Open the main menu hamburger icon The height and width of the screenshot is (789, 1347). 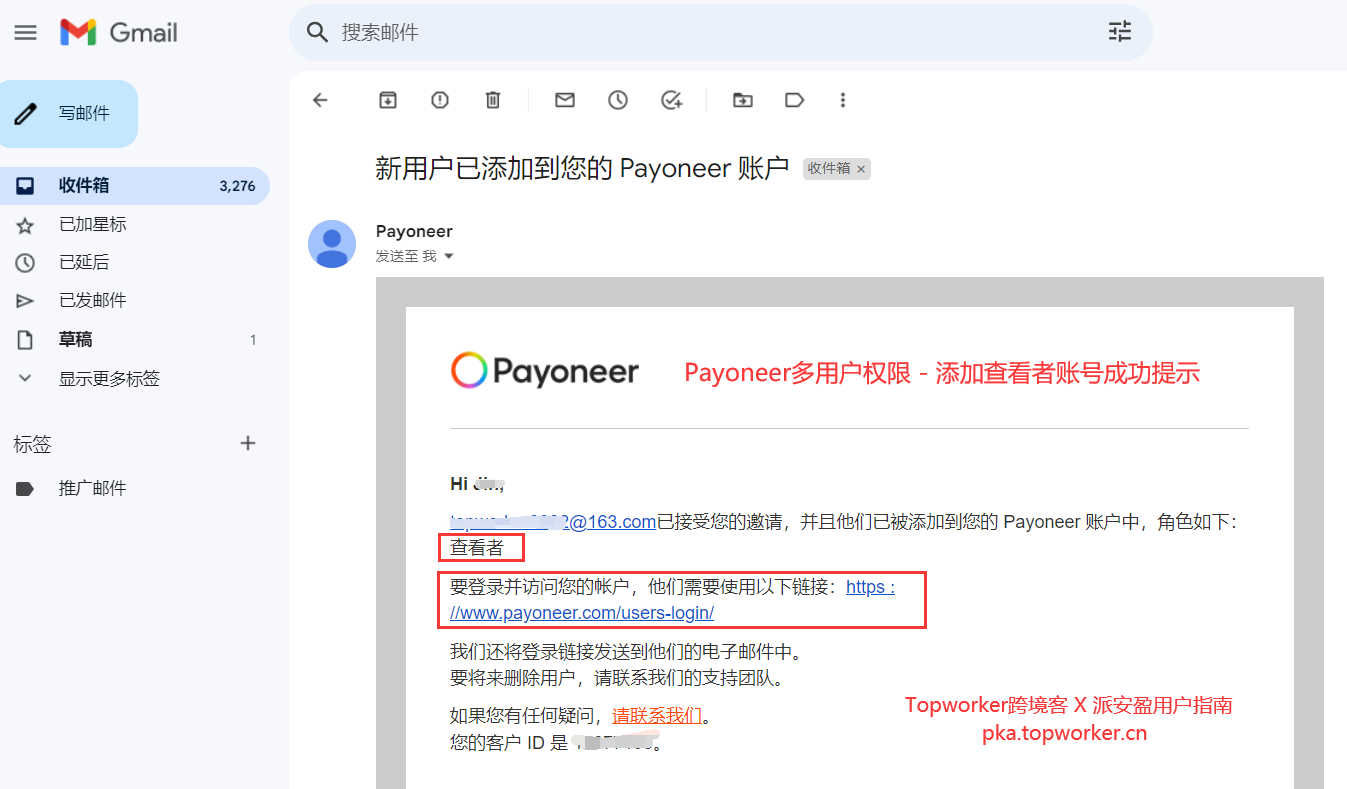tap(25, 32)
